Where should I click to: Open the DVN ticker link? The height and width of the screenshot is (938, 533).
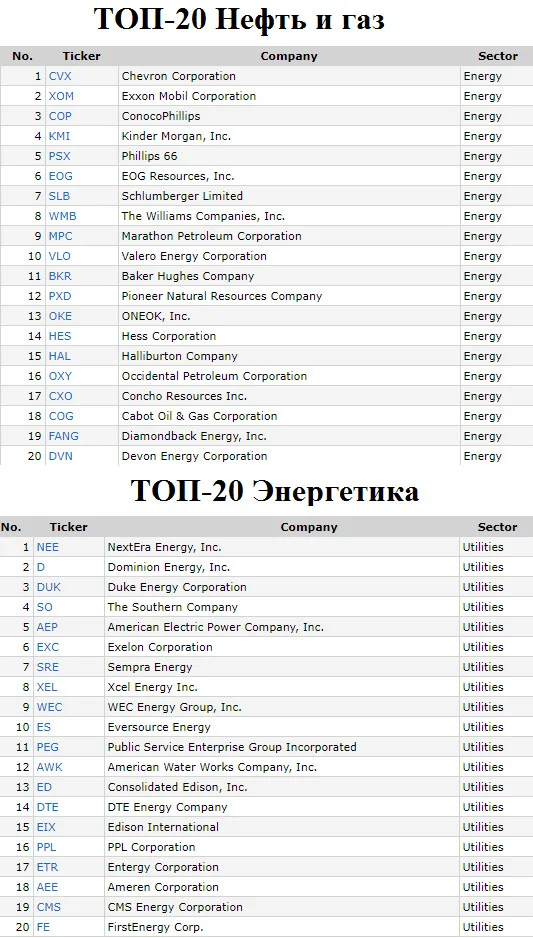pos(60,456)
